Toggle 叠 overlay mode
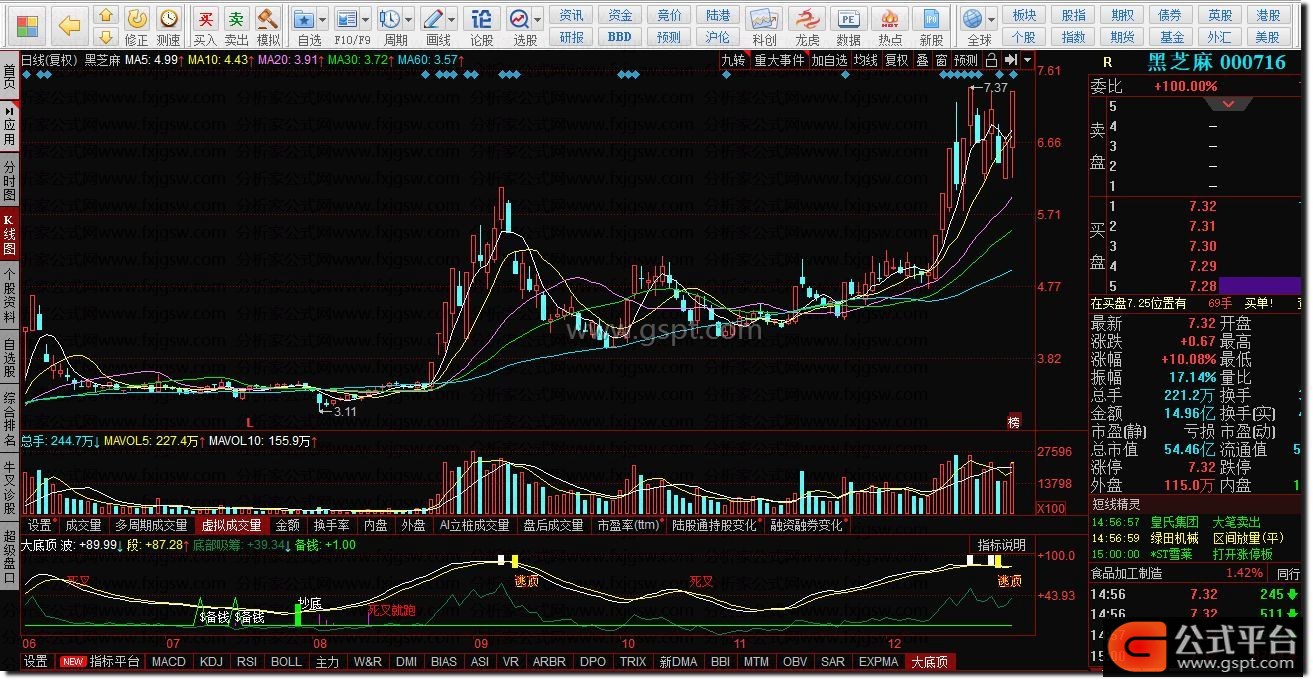The width and height of the screenshot is (1313, 680). (922, 60)
